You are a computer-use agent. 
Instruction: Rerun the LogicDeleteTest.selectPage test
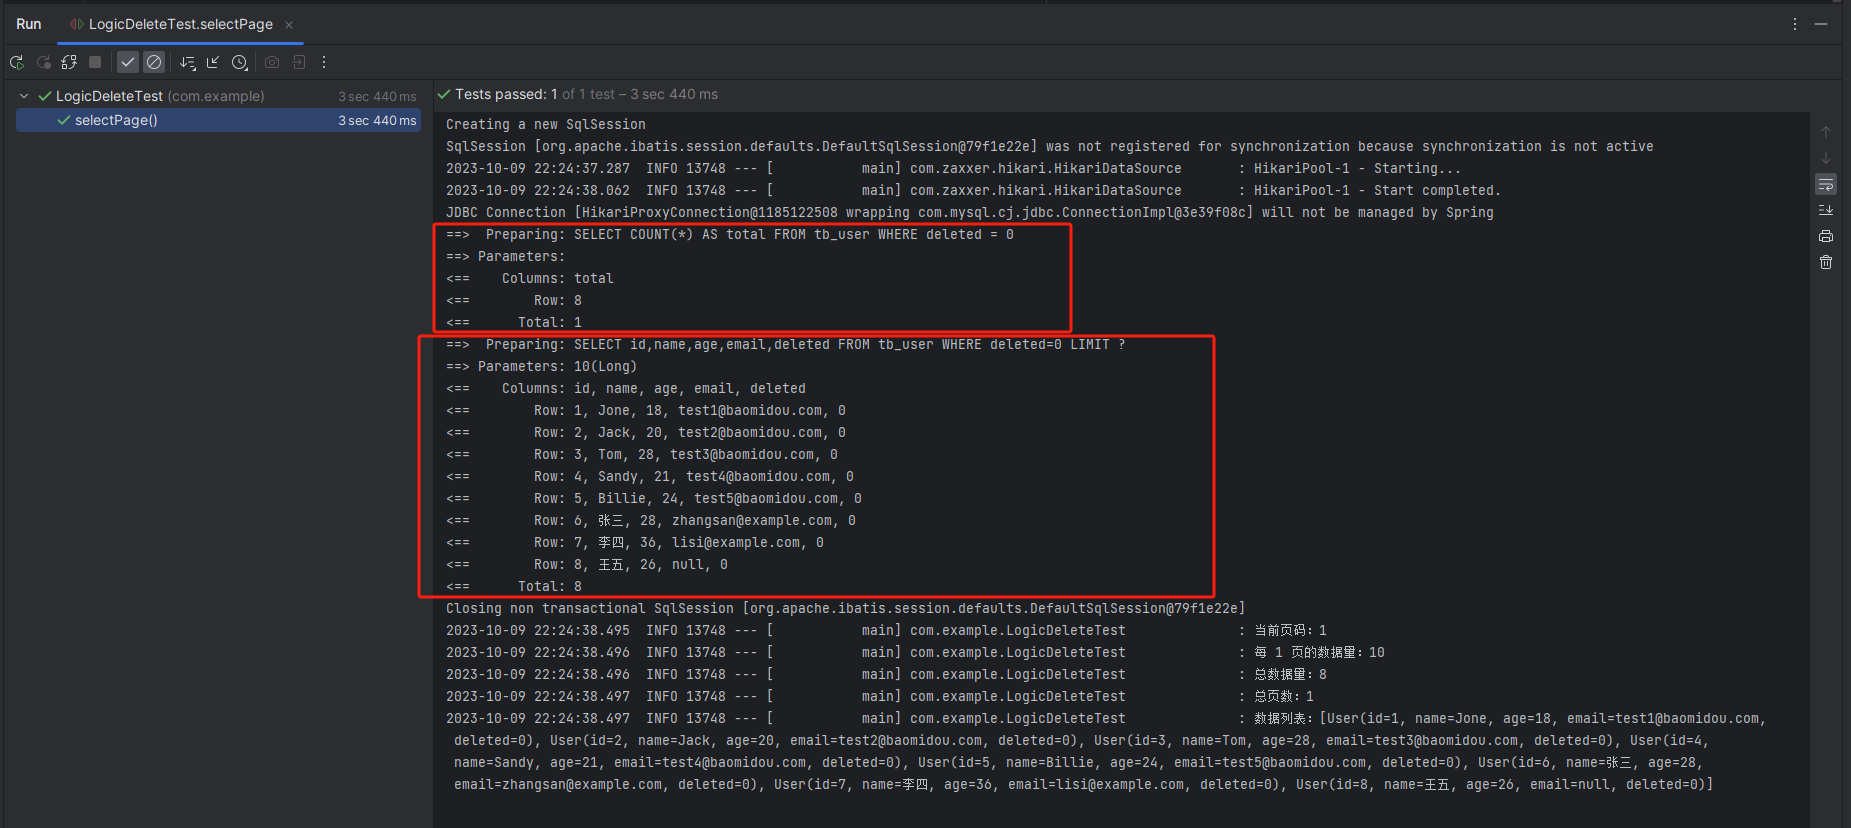17,62
